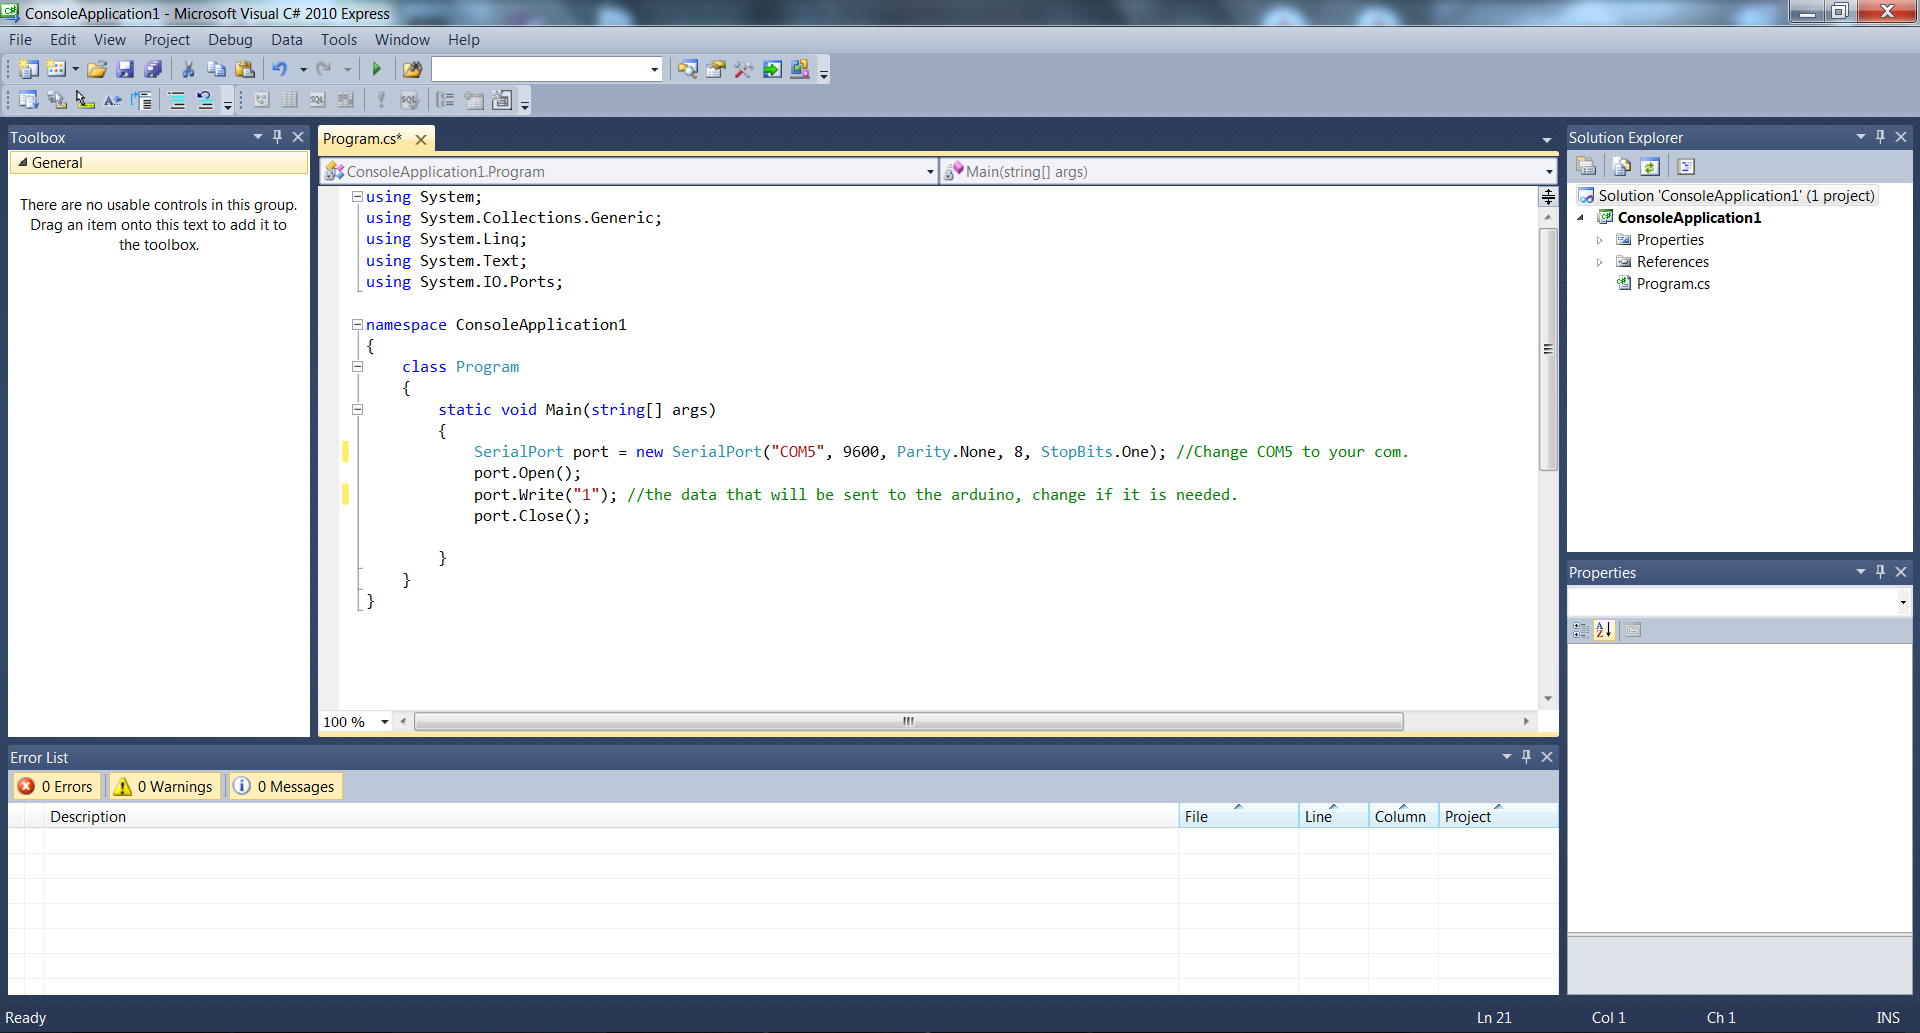Image resolution: width=1920 pixels, height=1033 pixels.
Task: Click the Paste icon in the toolbar
Action: [245, 69]
